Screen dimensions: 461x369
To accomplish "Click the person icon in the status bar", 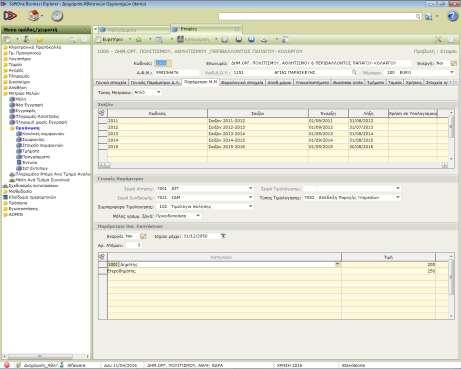I will pyautogui.click(x=62, y=365).
